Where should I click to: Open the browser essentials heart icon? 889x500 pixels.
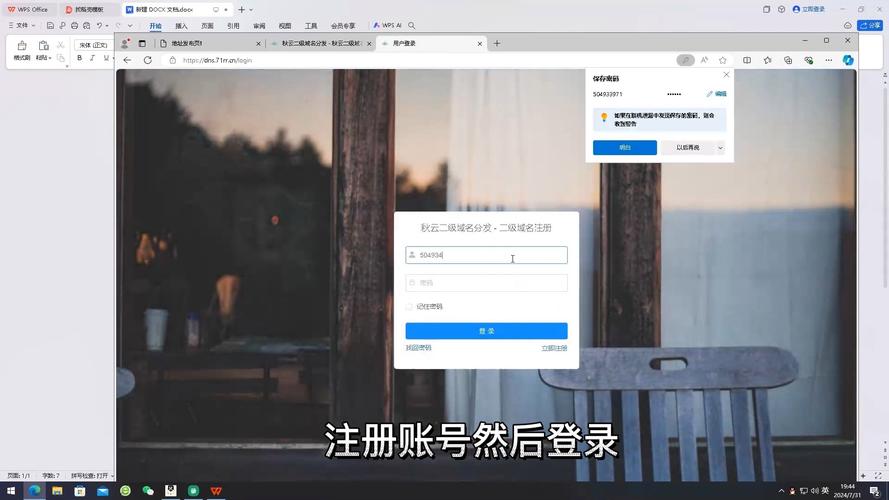[808, 60]
